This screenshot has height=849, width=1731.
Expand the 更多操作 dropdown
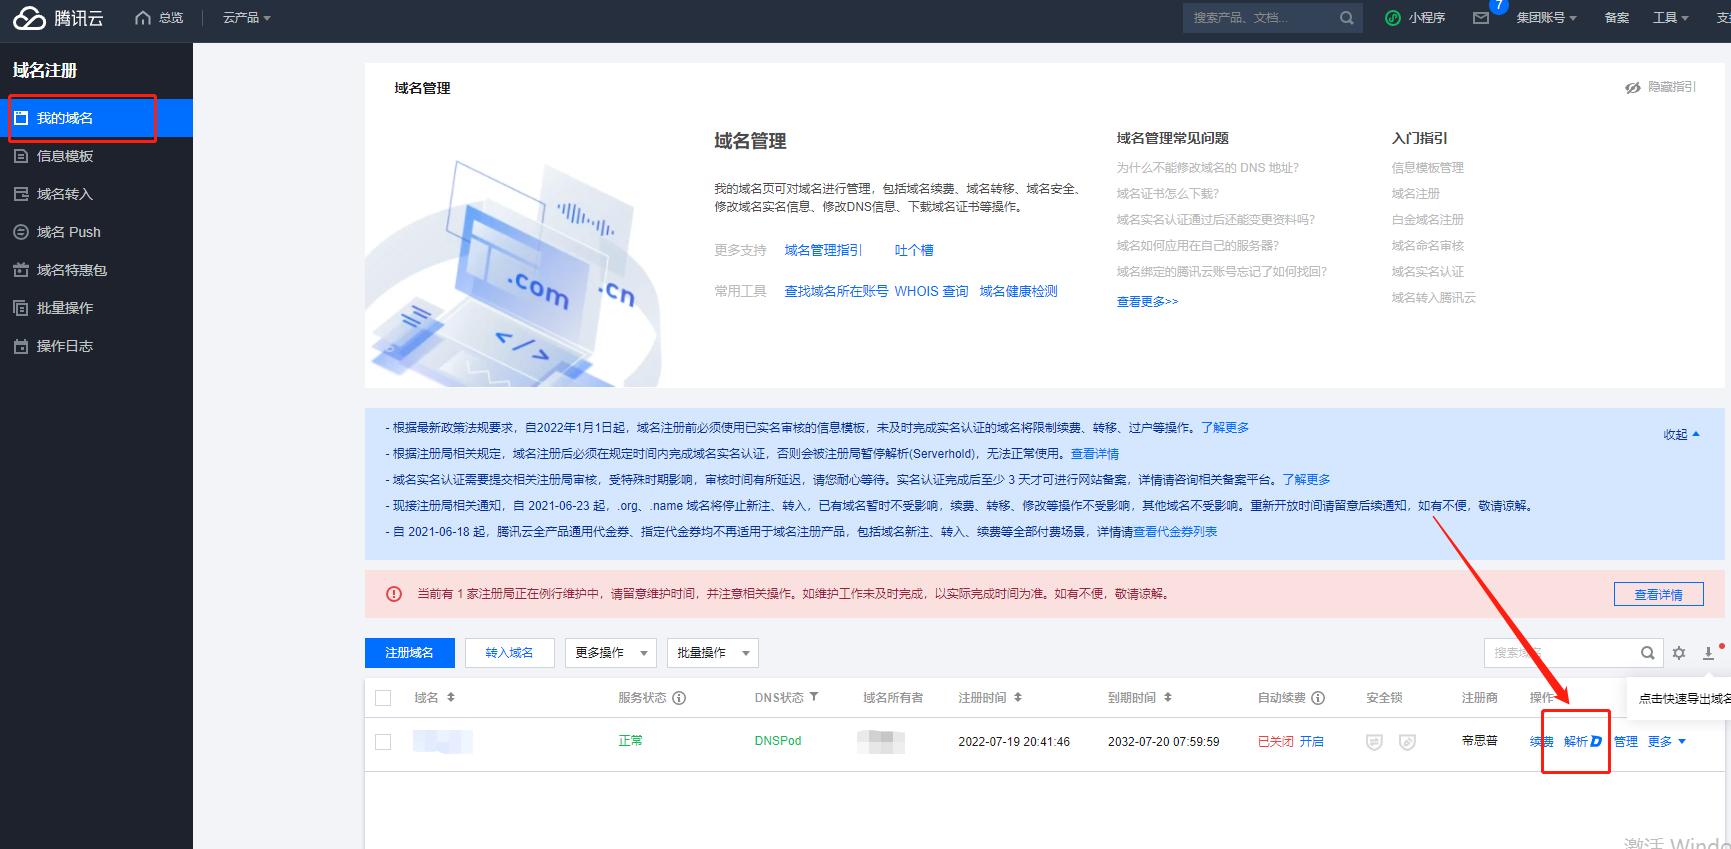click(611, 653)
